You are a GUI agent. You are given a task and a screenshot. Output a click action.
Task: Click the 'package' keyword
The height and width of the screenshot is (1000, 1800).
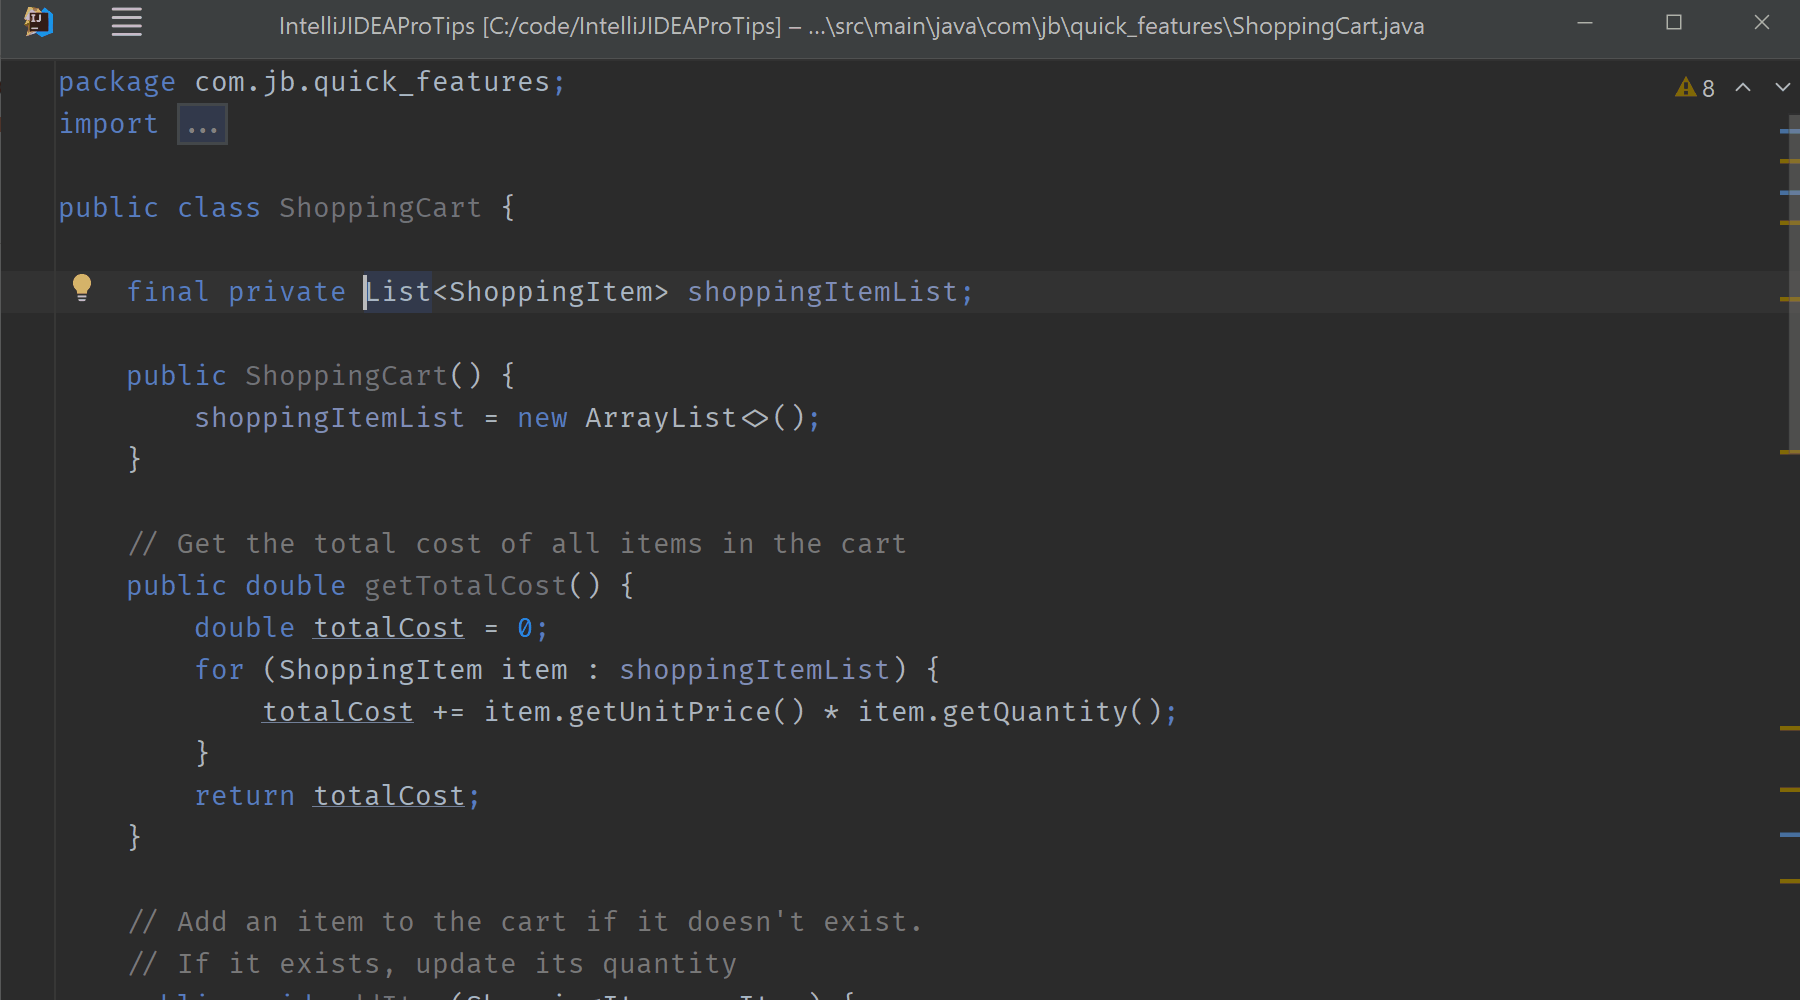117,82
